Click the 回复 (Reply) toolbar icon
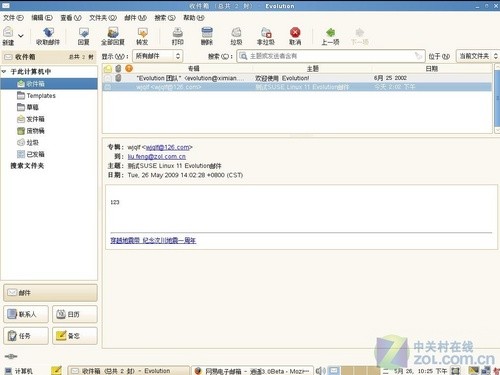The width and height of the screenshot is (500, 375). click(83, 32)
